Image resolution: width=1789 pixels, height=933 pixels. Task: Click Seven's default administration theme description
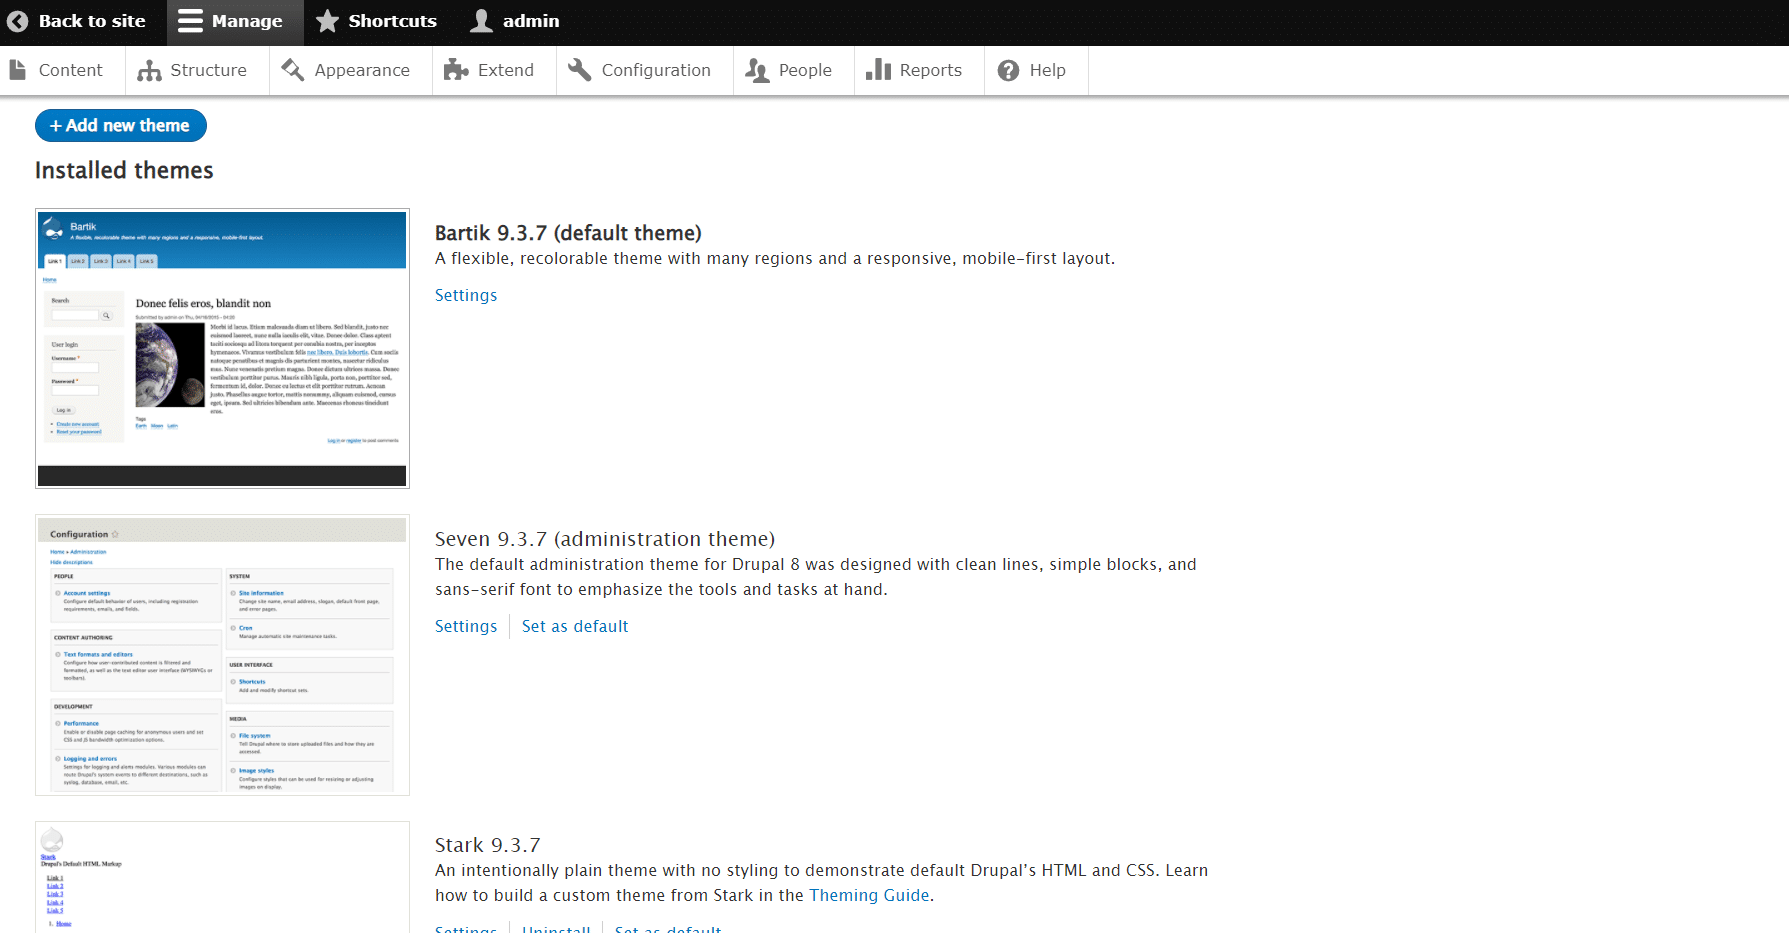tap(816, 577)
